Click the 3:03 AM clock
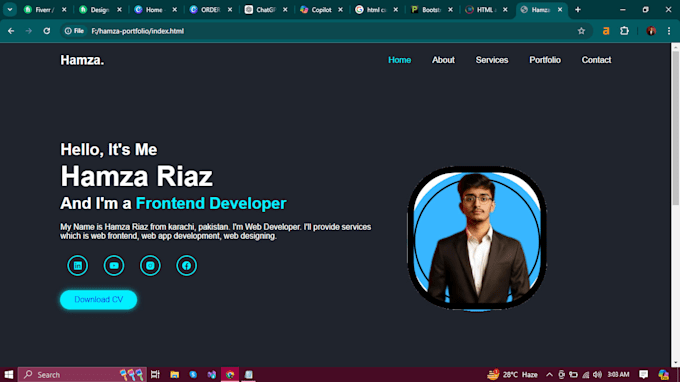Viewport: 680px width, 382px height. coord(618,374)
